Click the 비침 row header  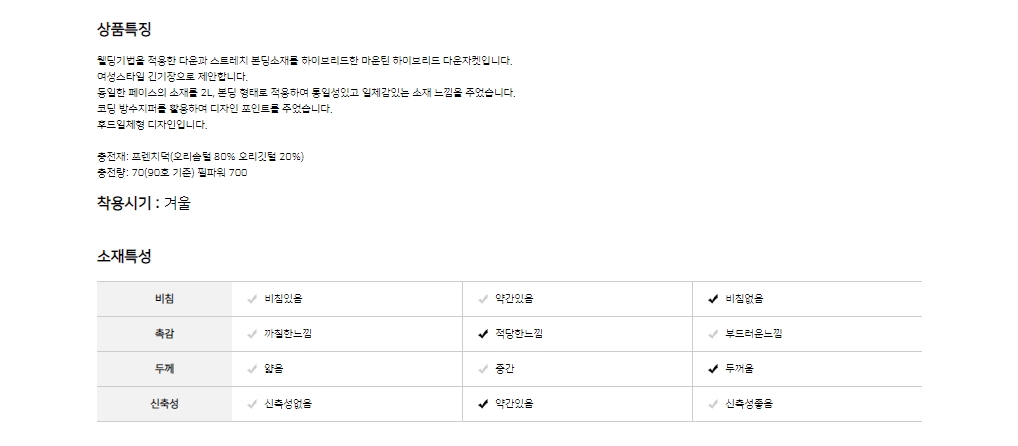pos(164,299)
